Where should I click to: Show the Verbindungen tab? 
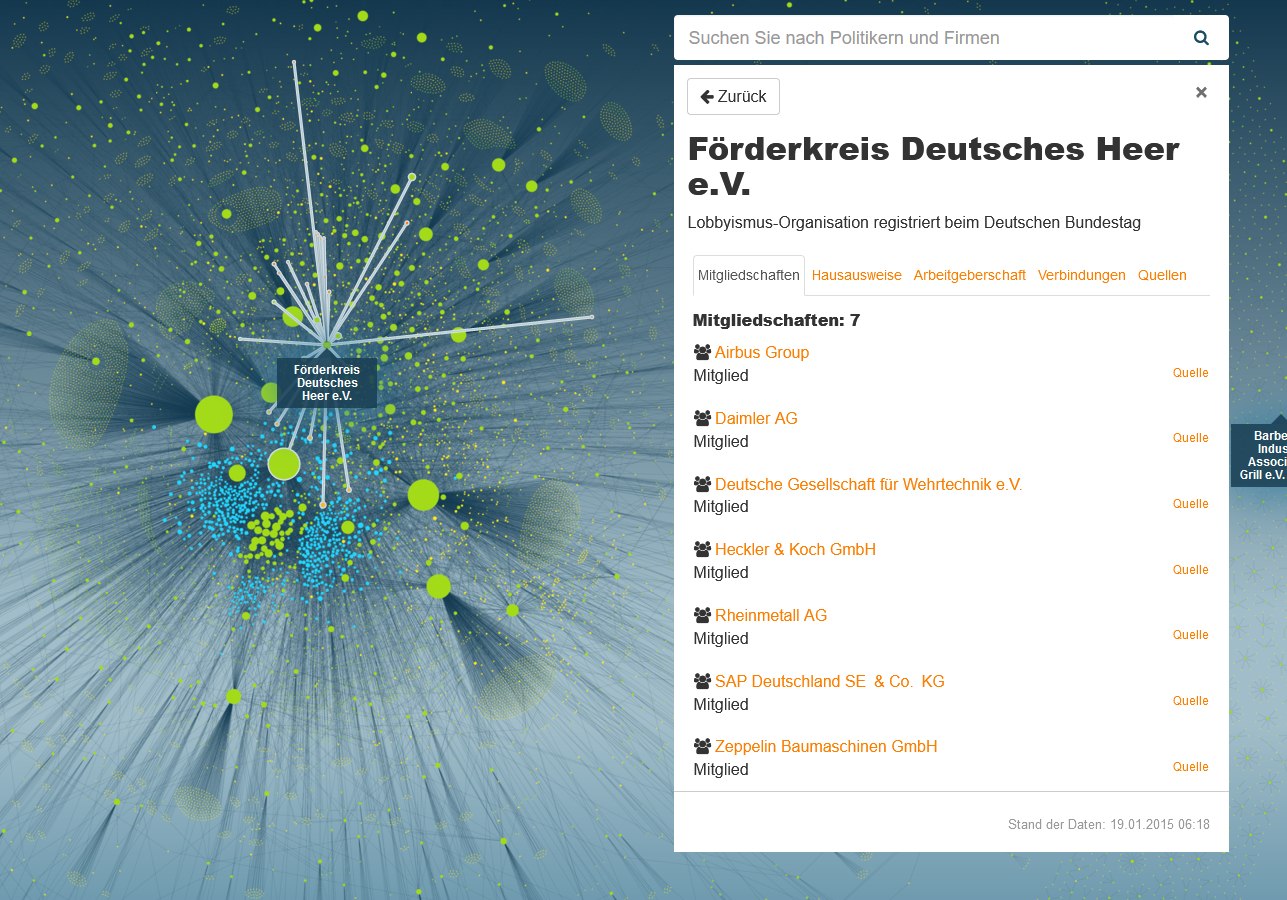[1082, 275]
